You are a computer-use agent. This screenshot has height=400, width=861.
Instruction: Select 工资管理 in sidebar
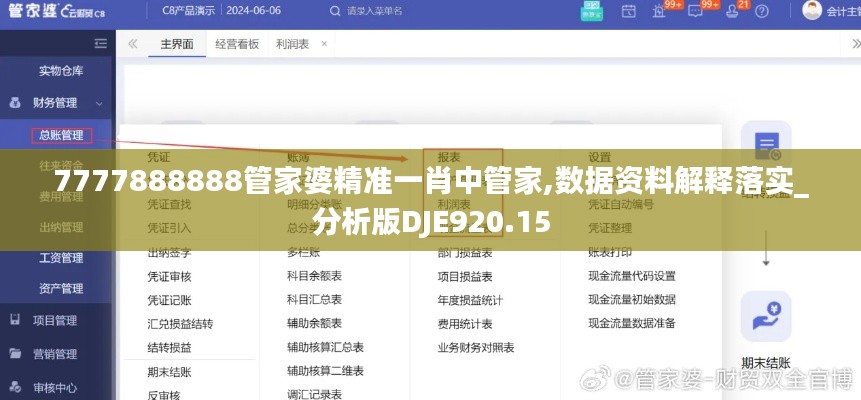(x=61, y=258)
